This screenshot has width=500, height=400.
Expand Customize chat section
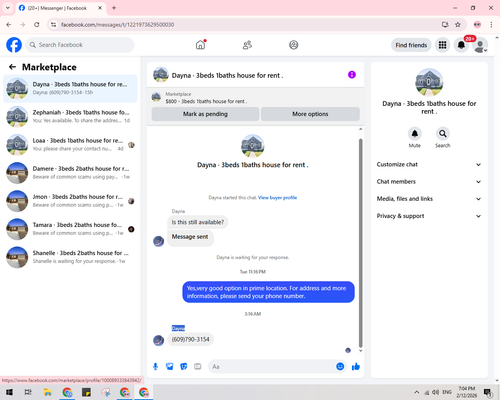coord(429,164)
